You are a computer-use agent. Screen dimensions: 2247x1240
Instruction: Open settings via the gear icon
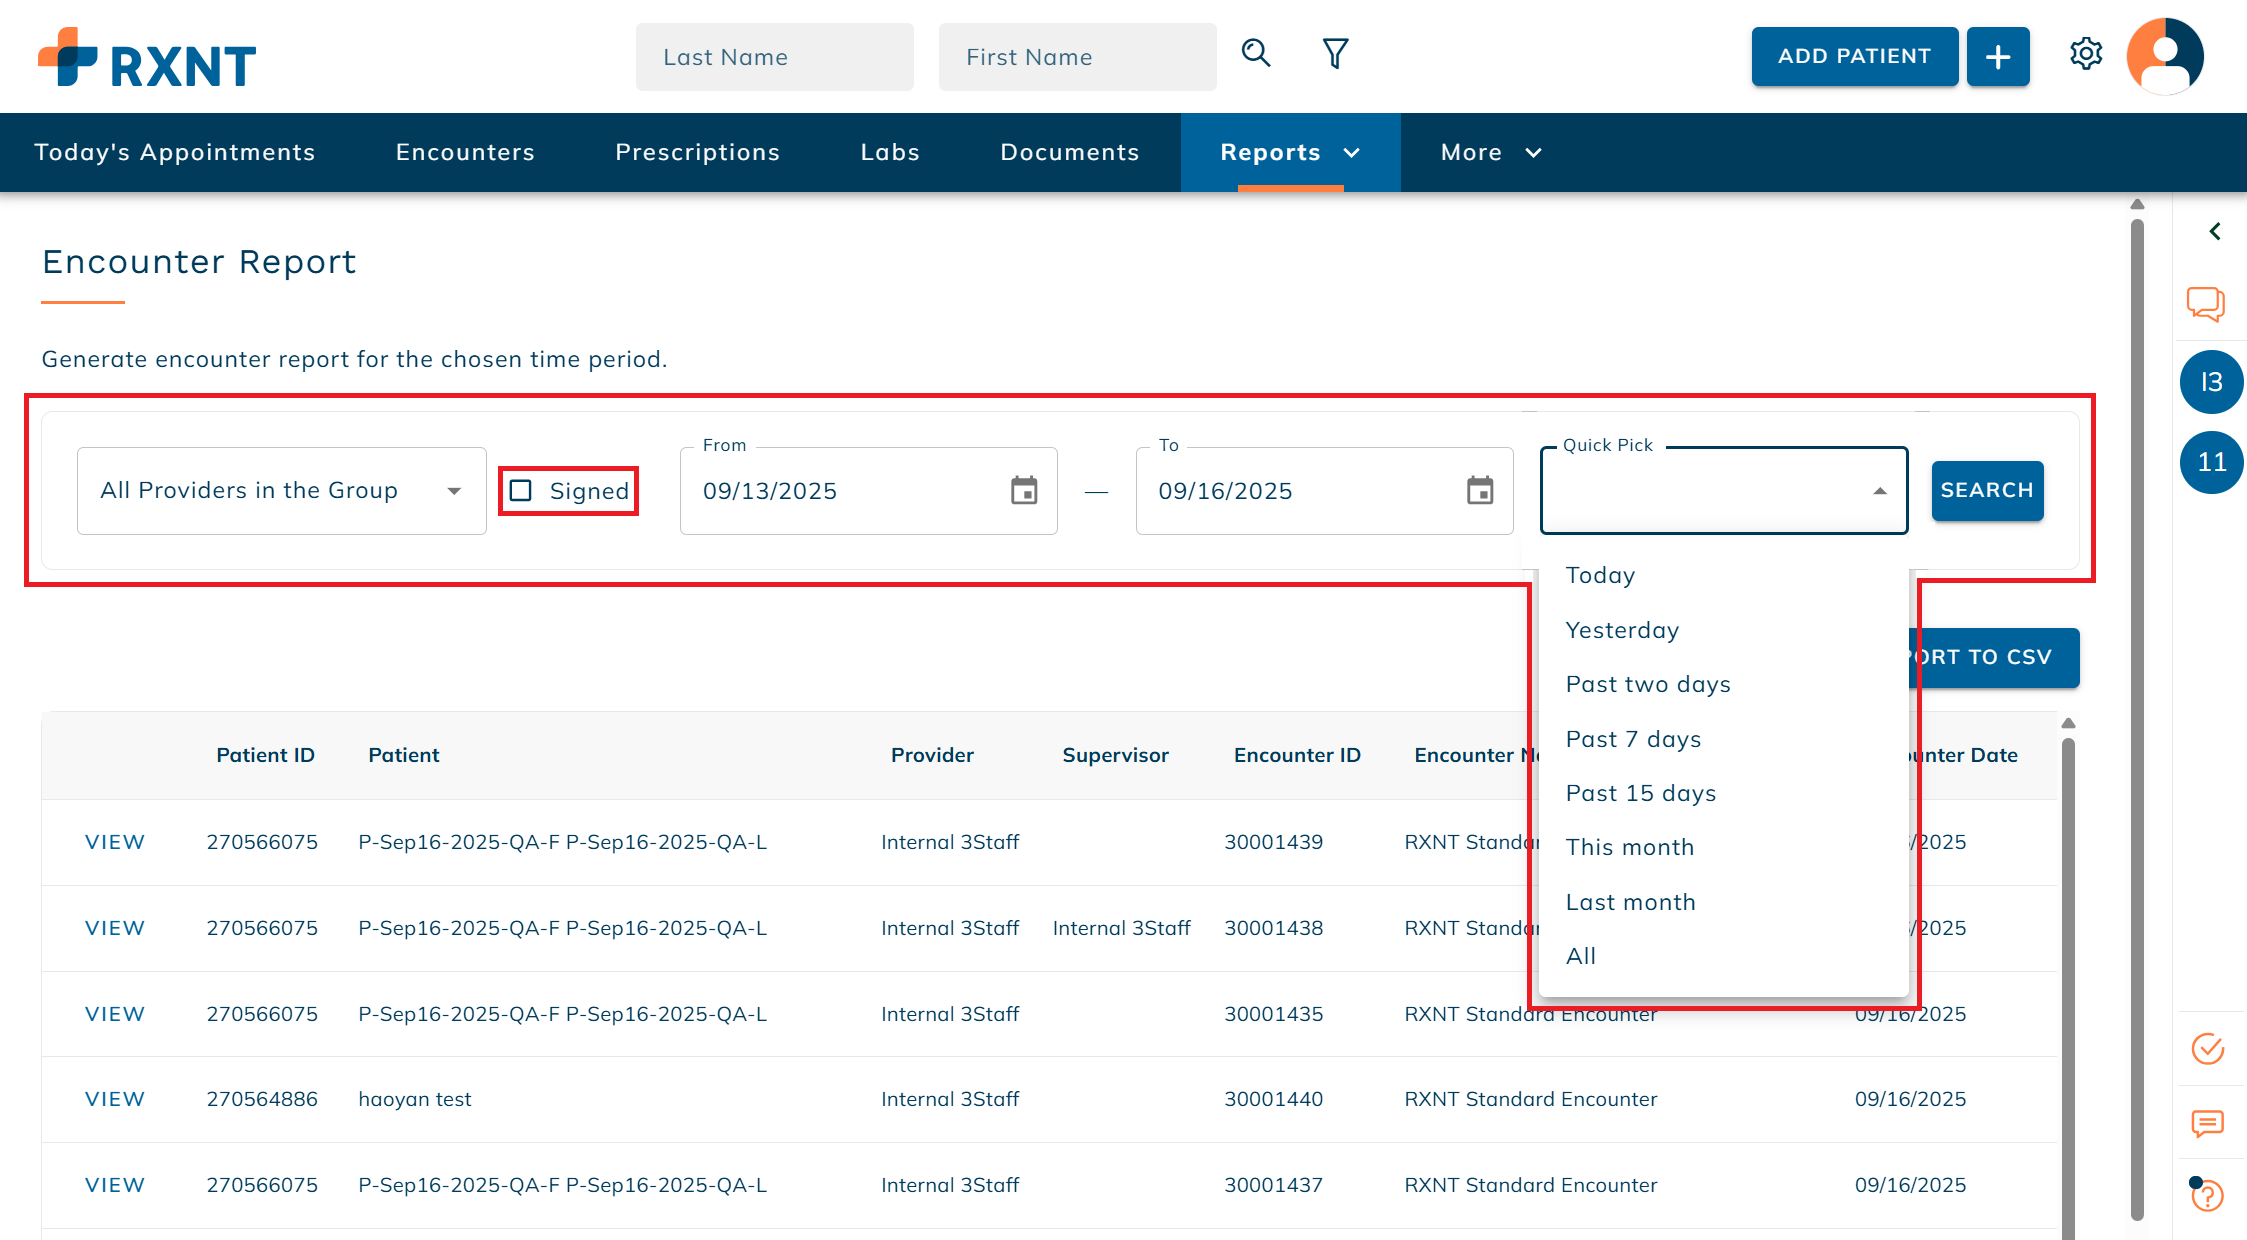coord(2086,54)
